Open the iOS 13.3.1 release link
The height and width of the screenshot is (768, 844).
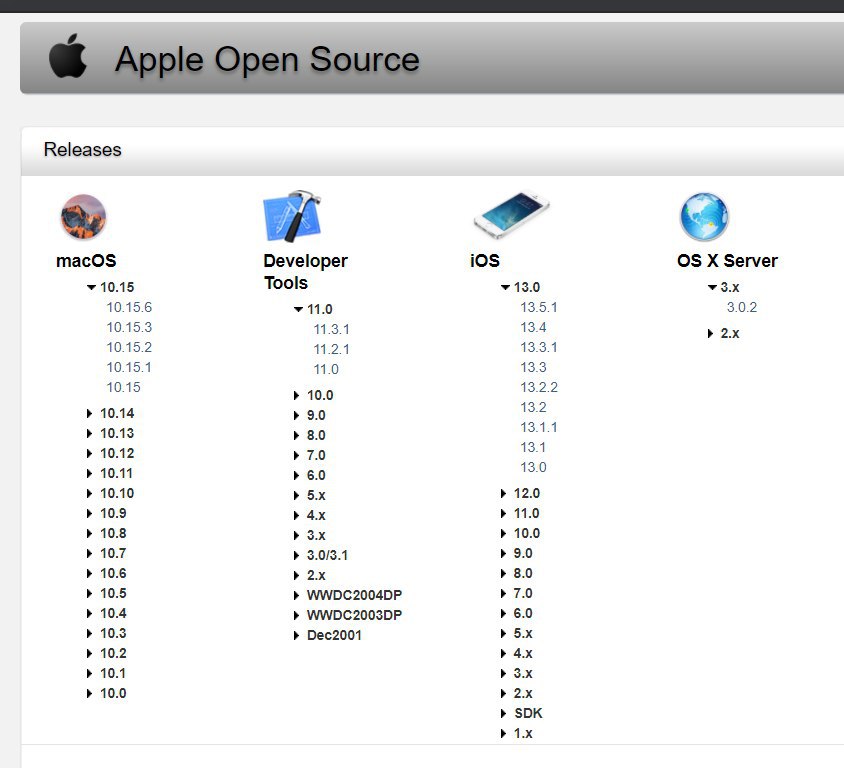(539, 347)
